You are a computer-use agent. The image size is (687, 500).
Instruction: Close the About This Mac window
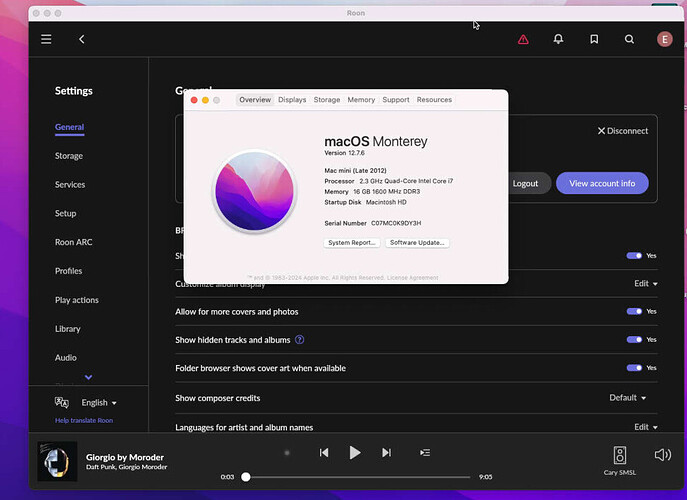(194, 100)
